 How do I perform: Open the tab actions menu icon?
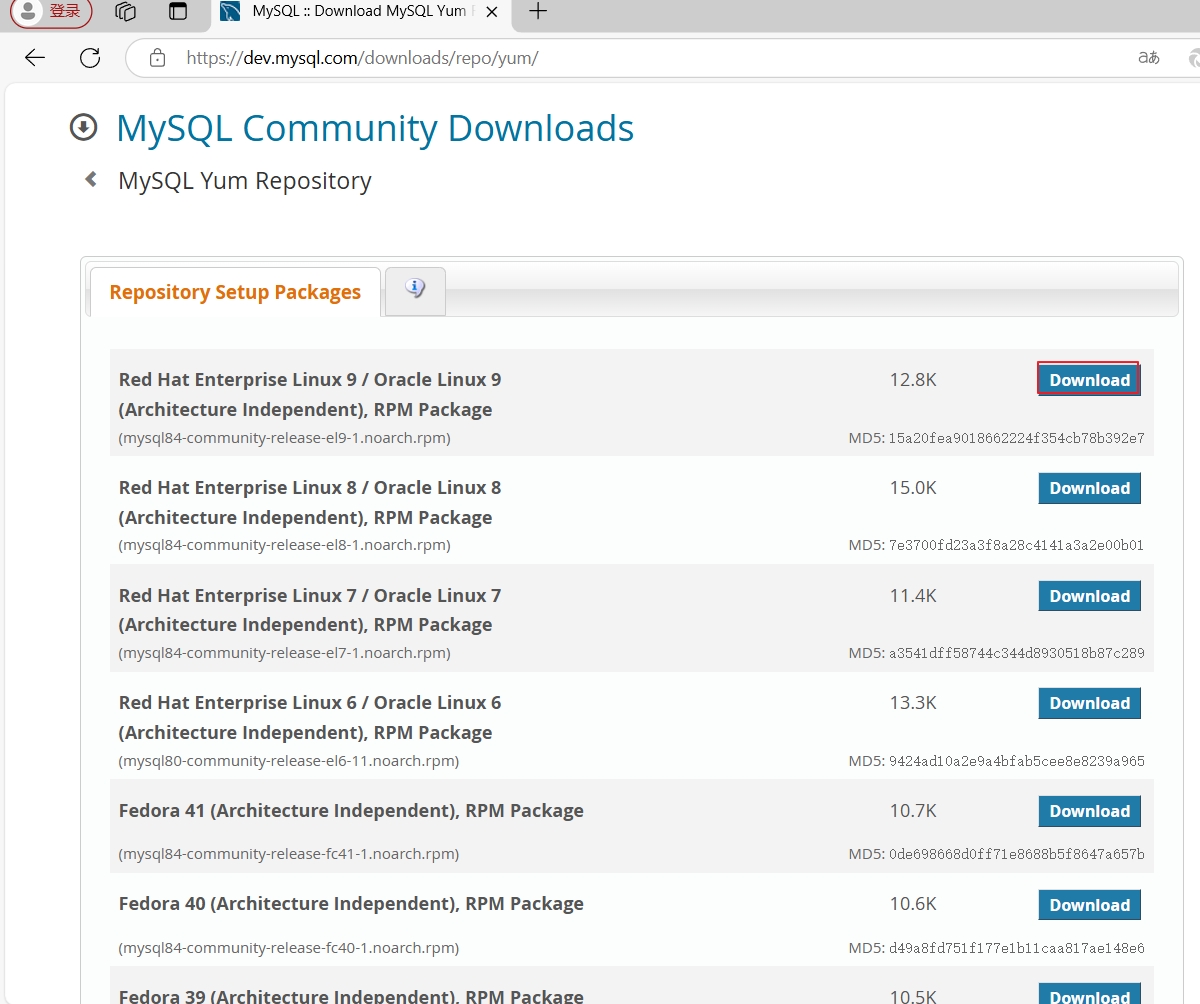pyautogui.click(x=178, y=12)
